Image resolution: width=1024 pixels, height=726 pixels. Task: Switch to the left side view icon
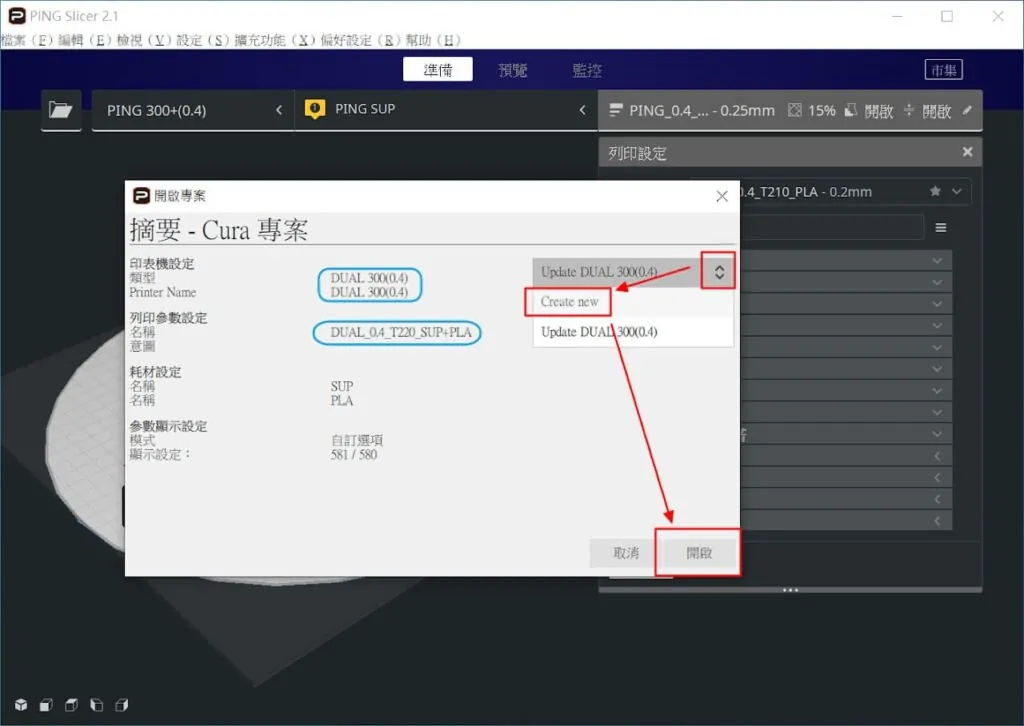click(x=97, y=704)
